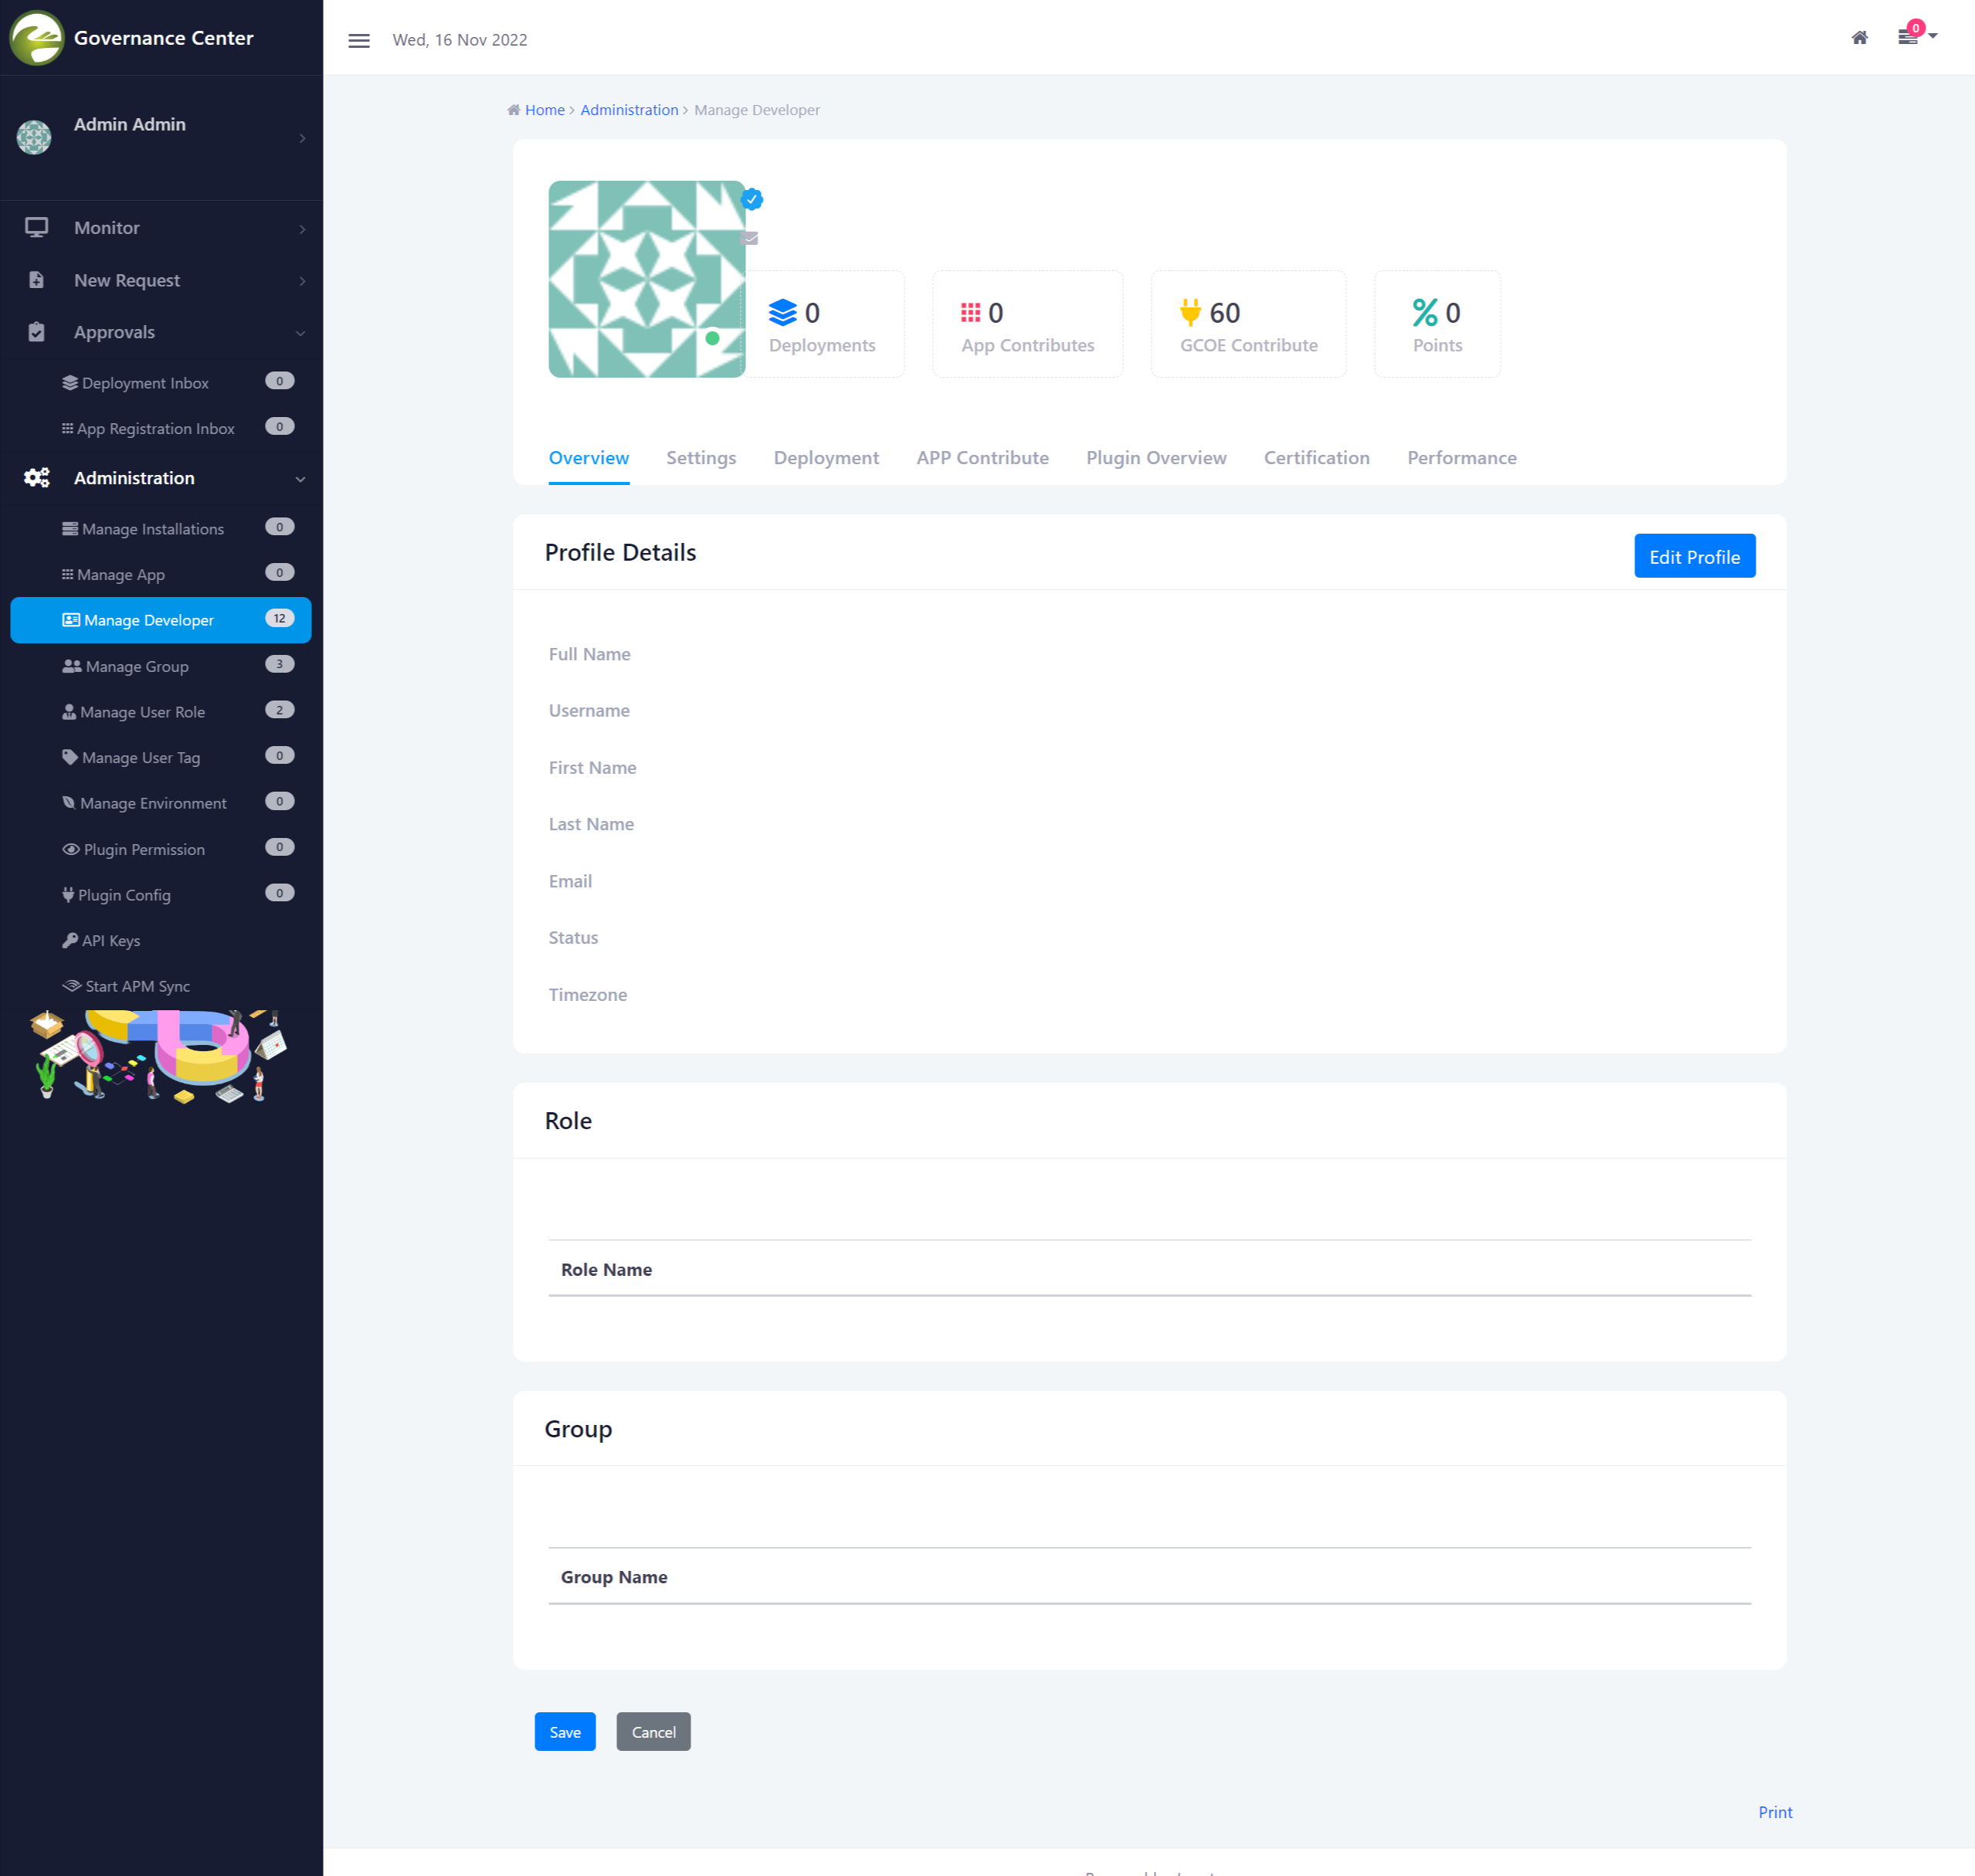Switch to the Settings tab
Viewport: 1975px width, 1876px height.
[x=700, y=458]
